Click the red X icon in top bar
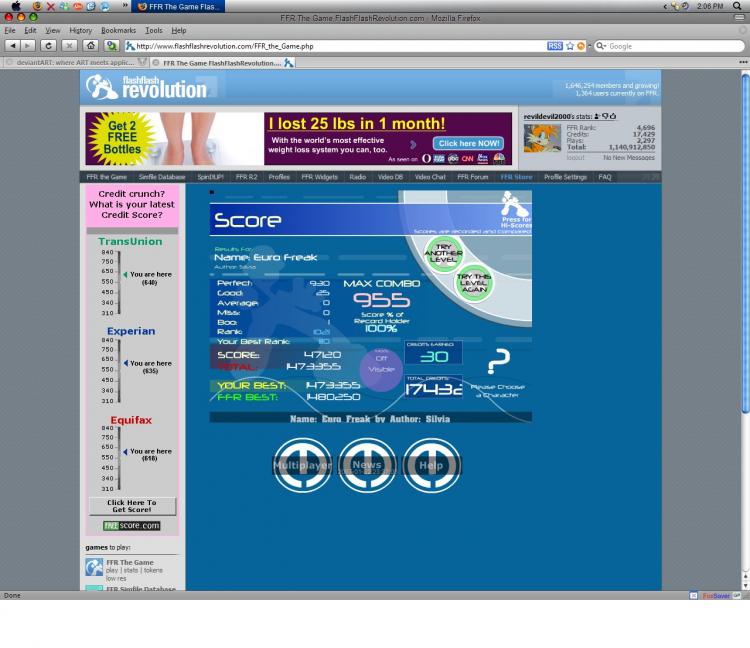The width and height of the screenshot is (750, 648). pyautogui.click(x=50, y=6)
